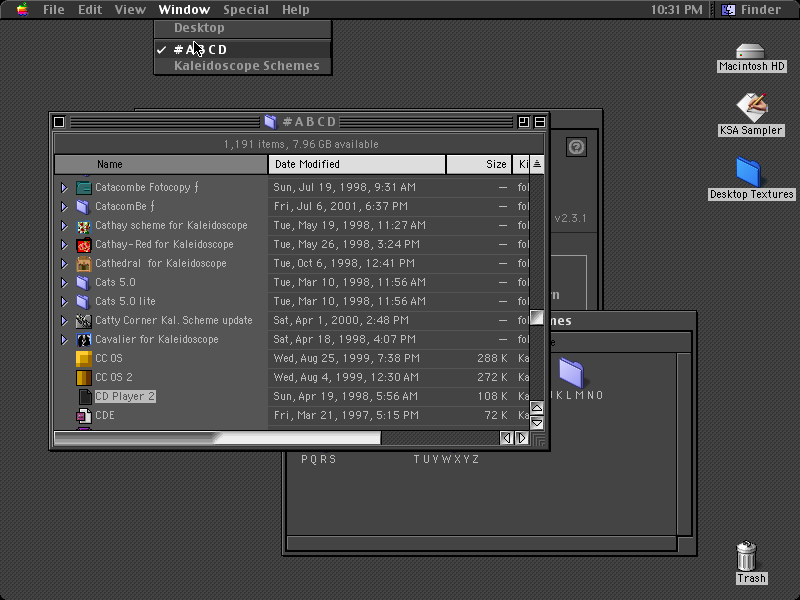Choose Desktop from the Window menu
This screenshot has width=800, height=600.
point(243,28)
